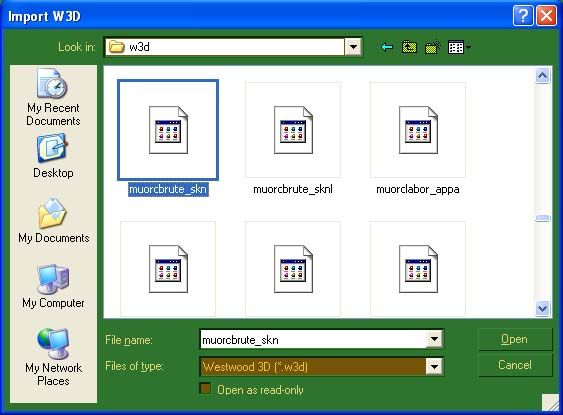Select My Computer in the sidebar

point(53,286)
